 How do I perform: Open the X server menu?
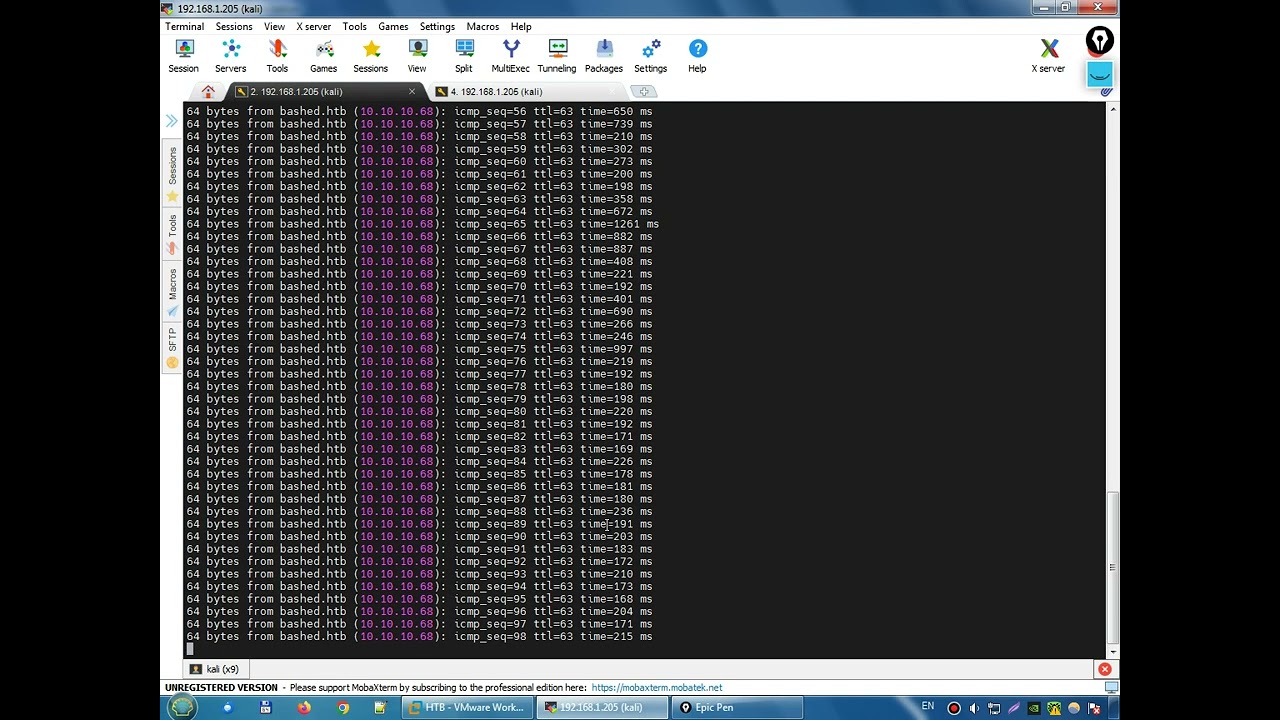coord(314,27)
